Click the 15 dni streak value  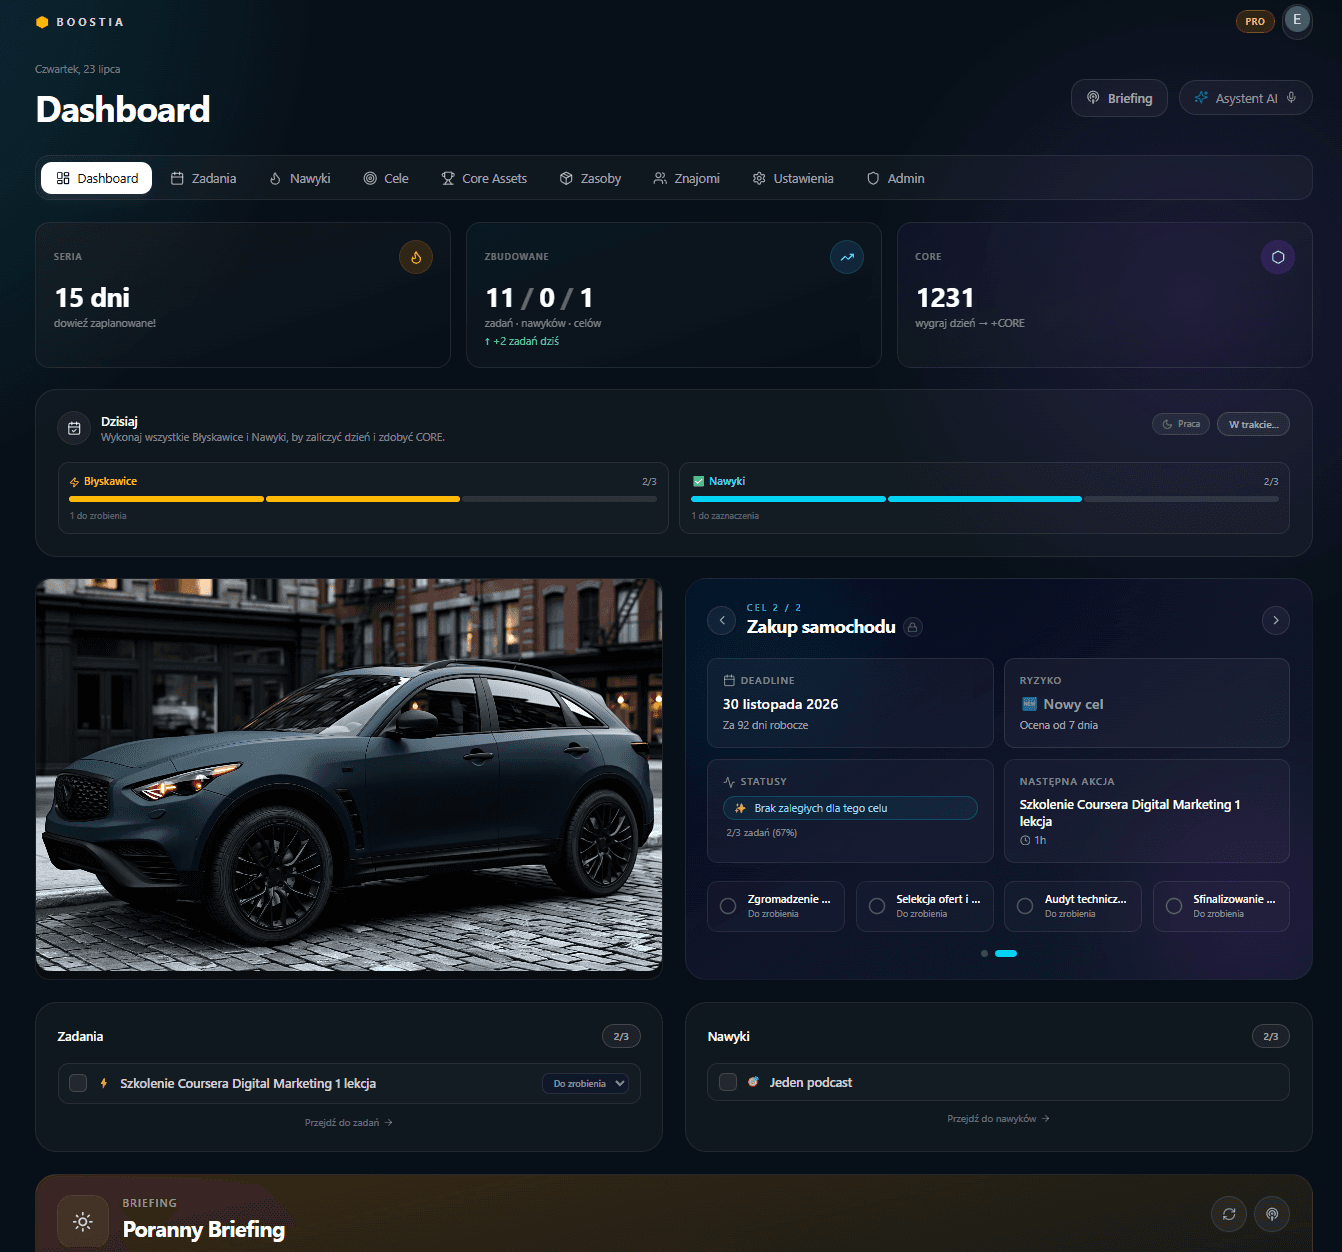click(92, 298)
